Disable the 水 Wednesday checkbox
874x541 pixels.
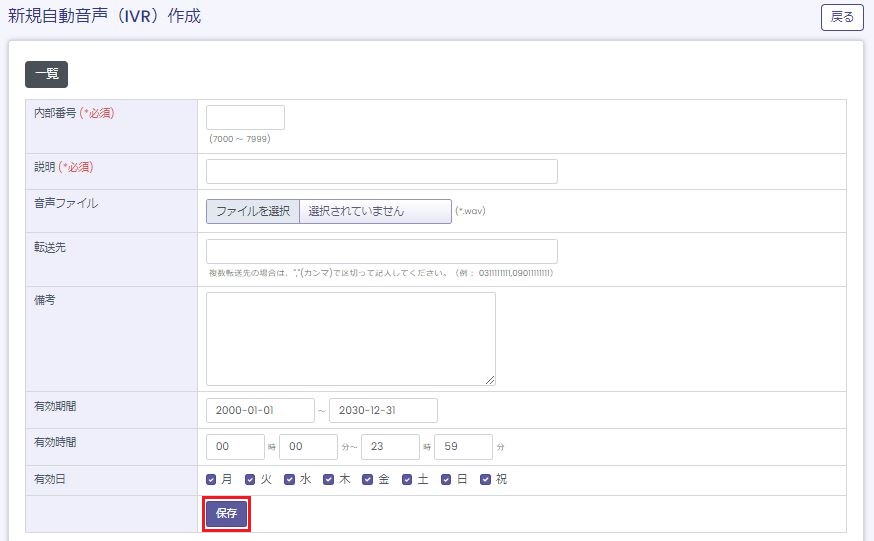(290, 480)
